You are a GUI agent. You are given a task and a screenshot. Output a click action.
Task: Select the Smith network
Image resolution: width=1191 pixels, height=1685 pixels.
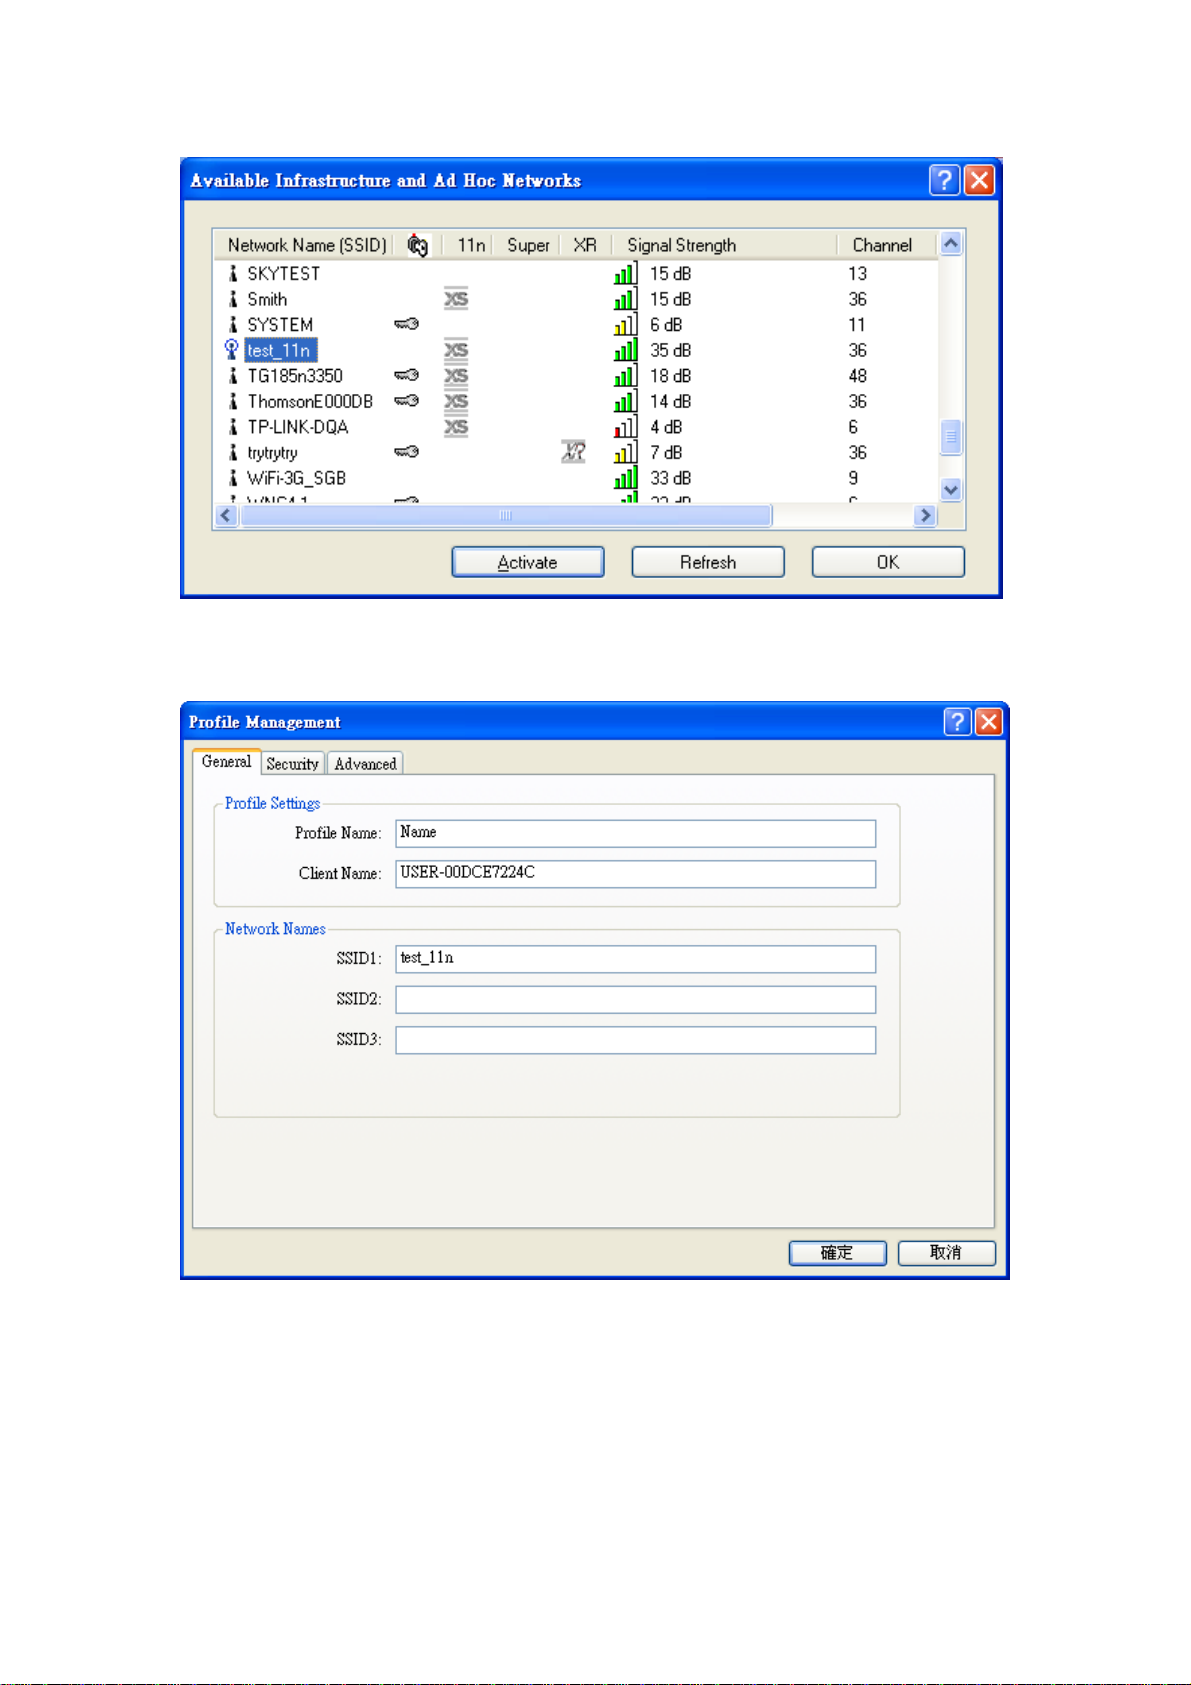point(576,299)
